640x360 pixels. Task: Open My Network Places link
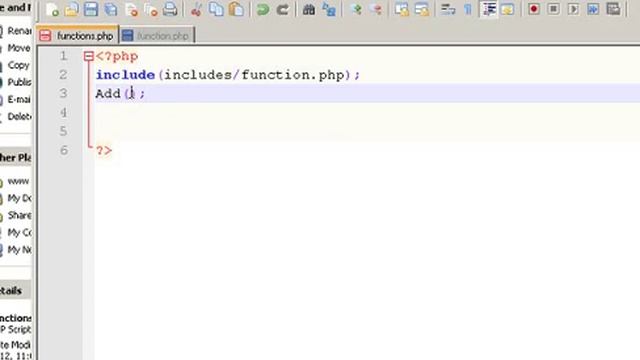click(19, 250)
